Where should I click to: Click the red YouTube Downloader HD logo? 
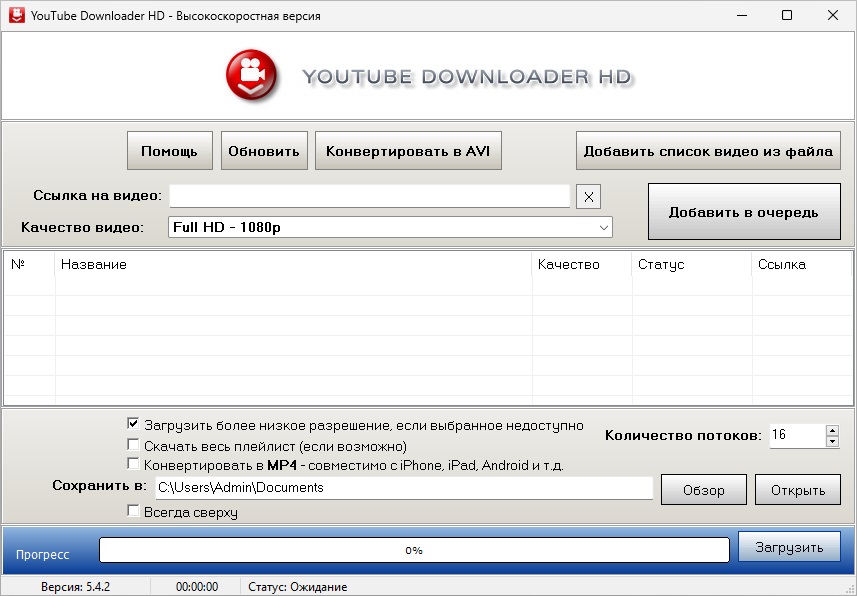click(251, 75)
